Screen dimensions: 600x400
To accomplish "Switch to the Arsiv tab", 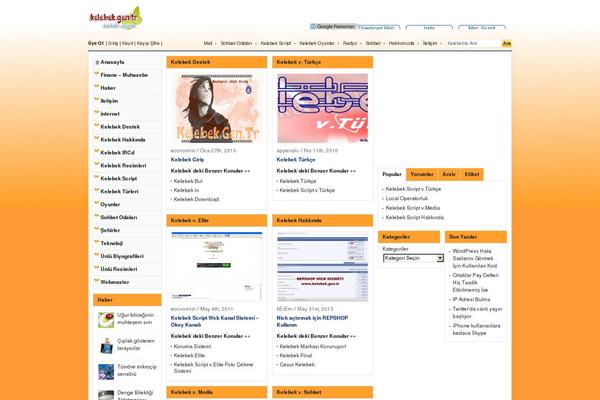I will tap(449, 174).
